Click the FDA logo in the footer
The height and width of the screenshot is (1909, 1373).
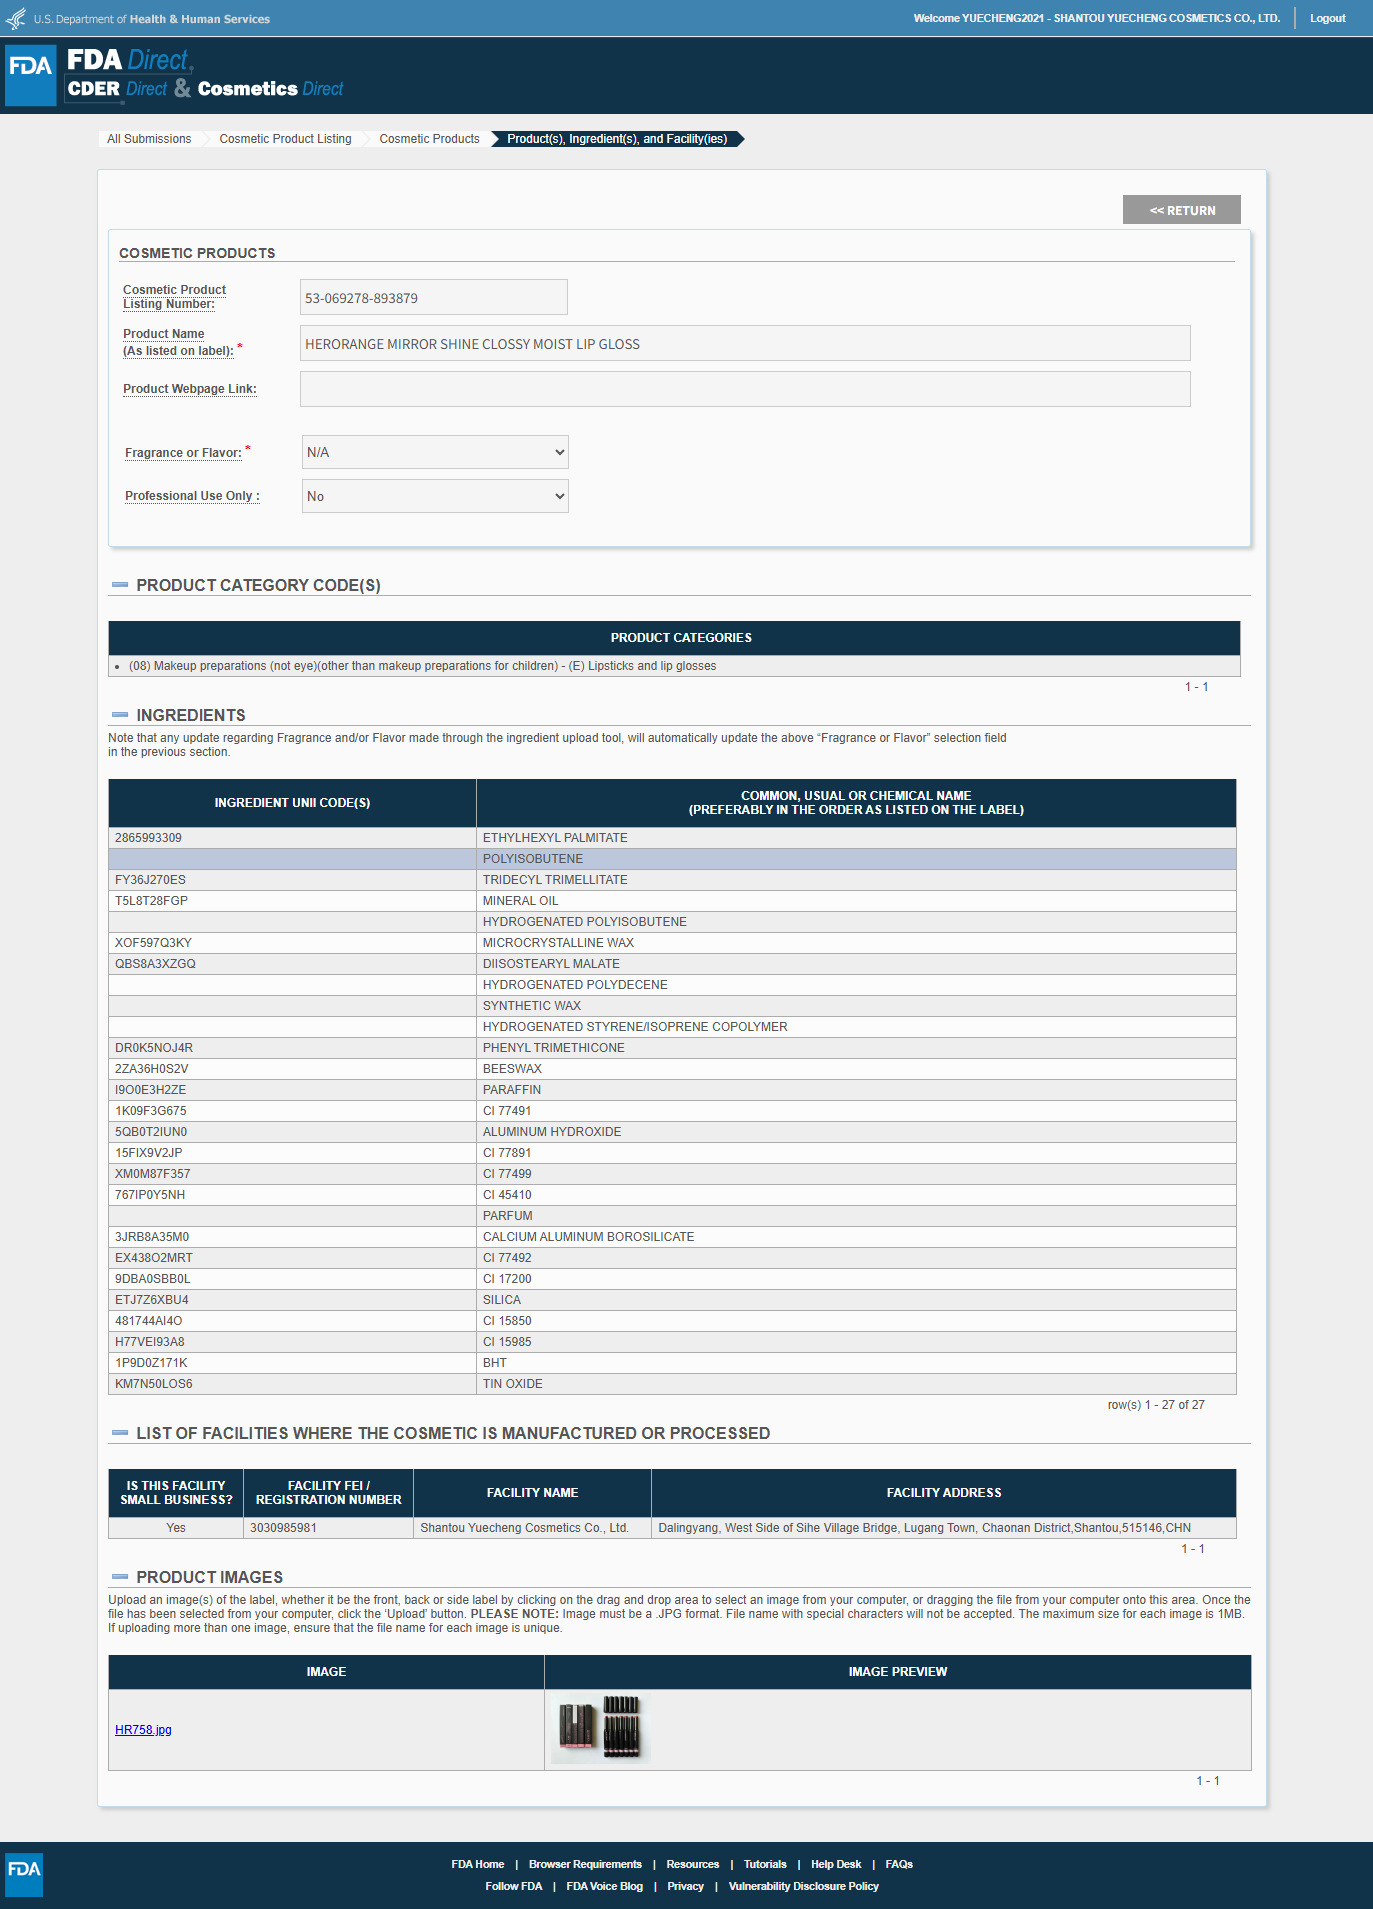24,1869
